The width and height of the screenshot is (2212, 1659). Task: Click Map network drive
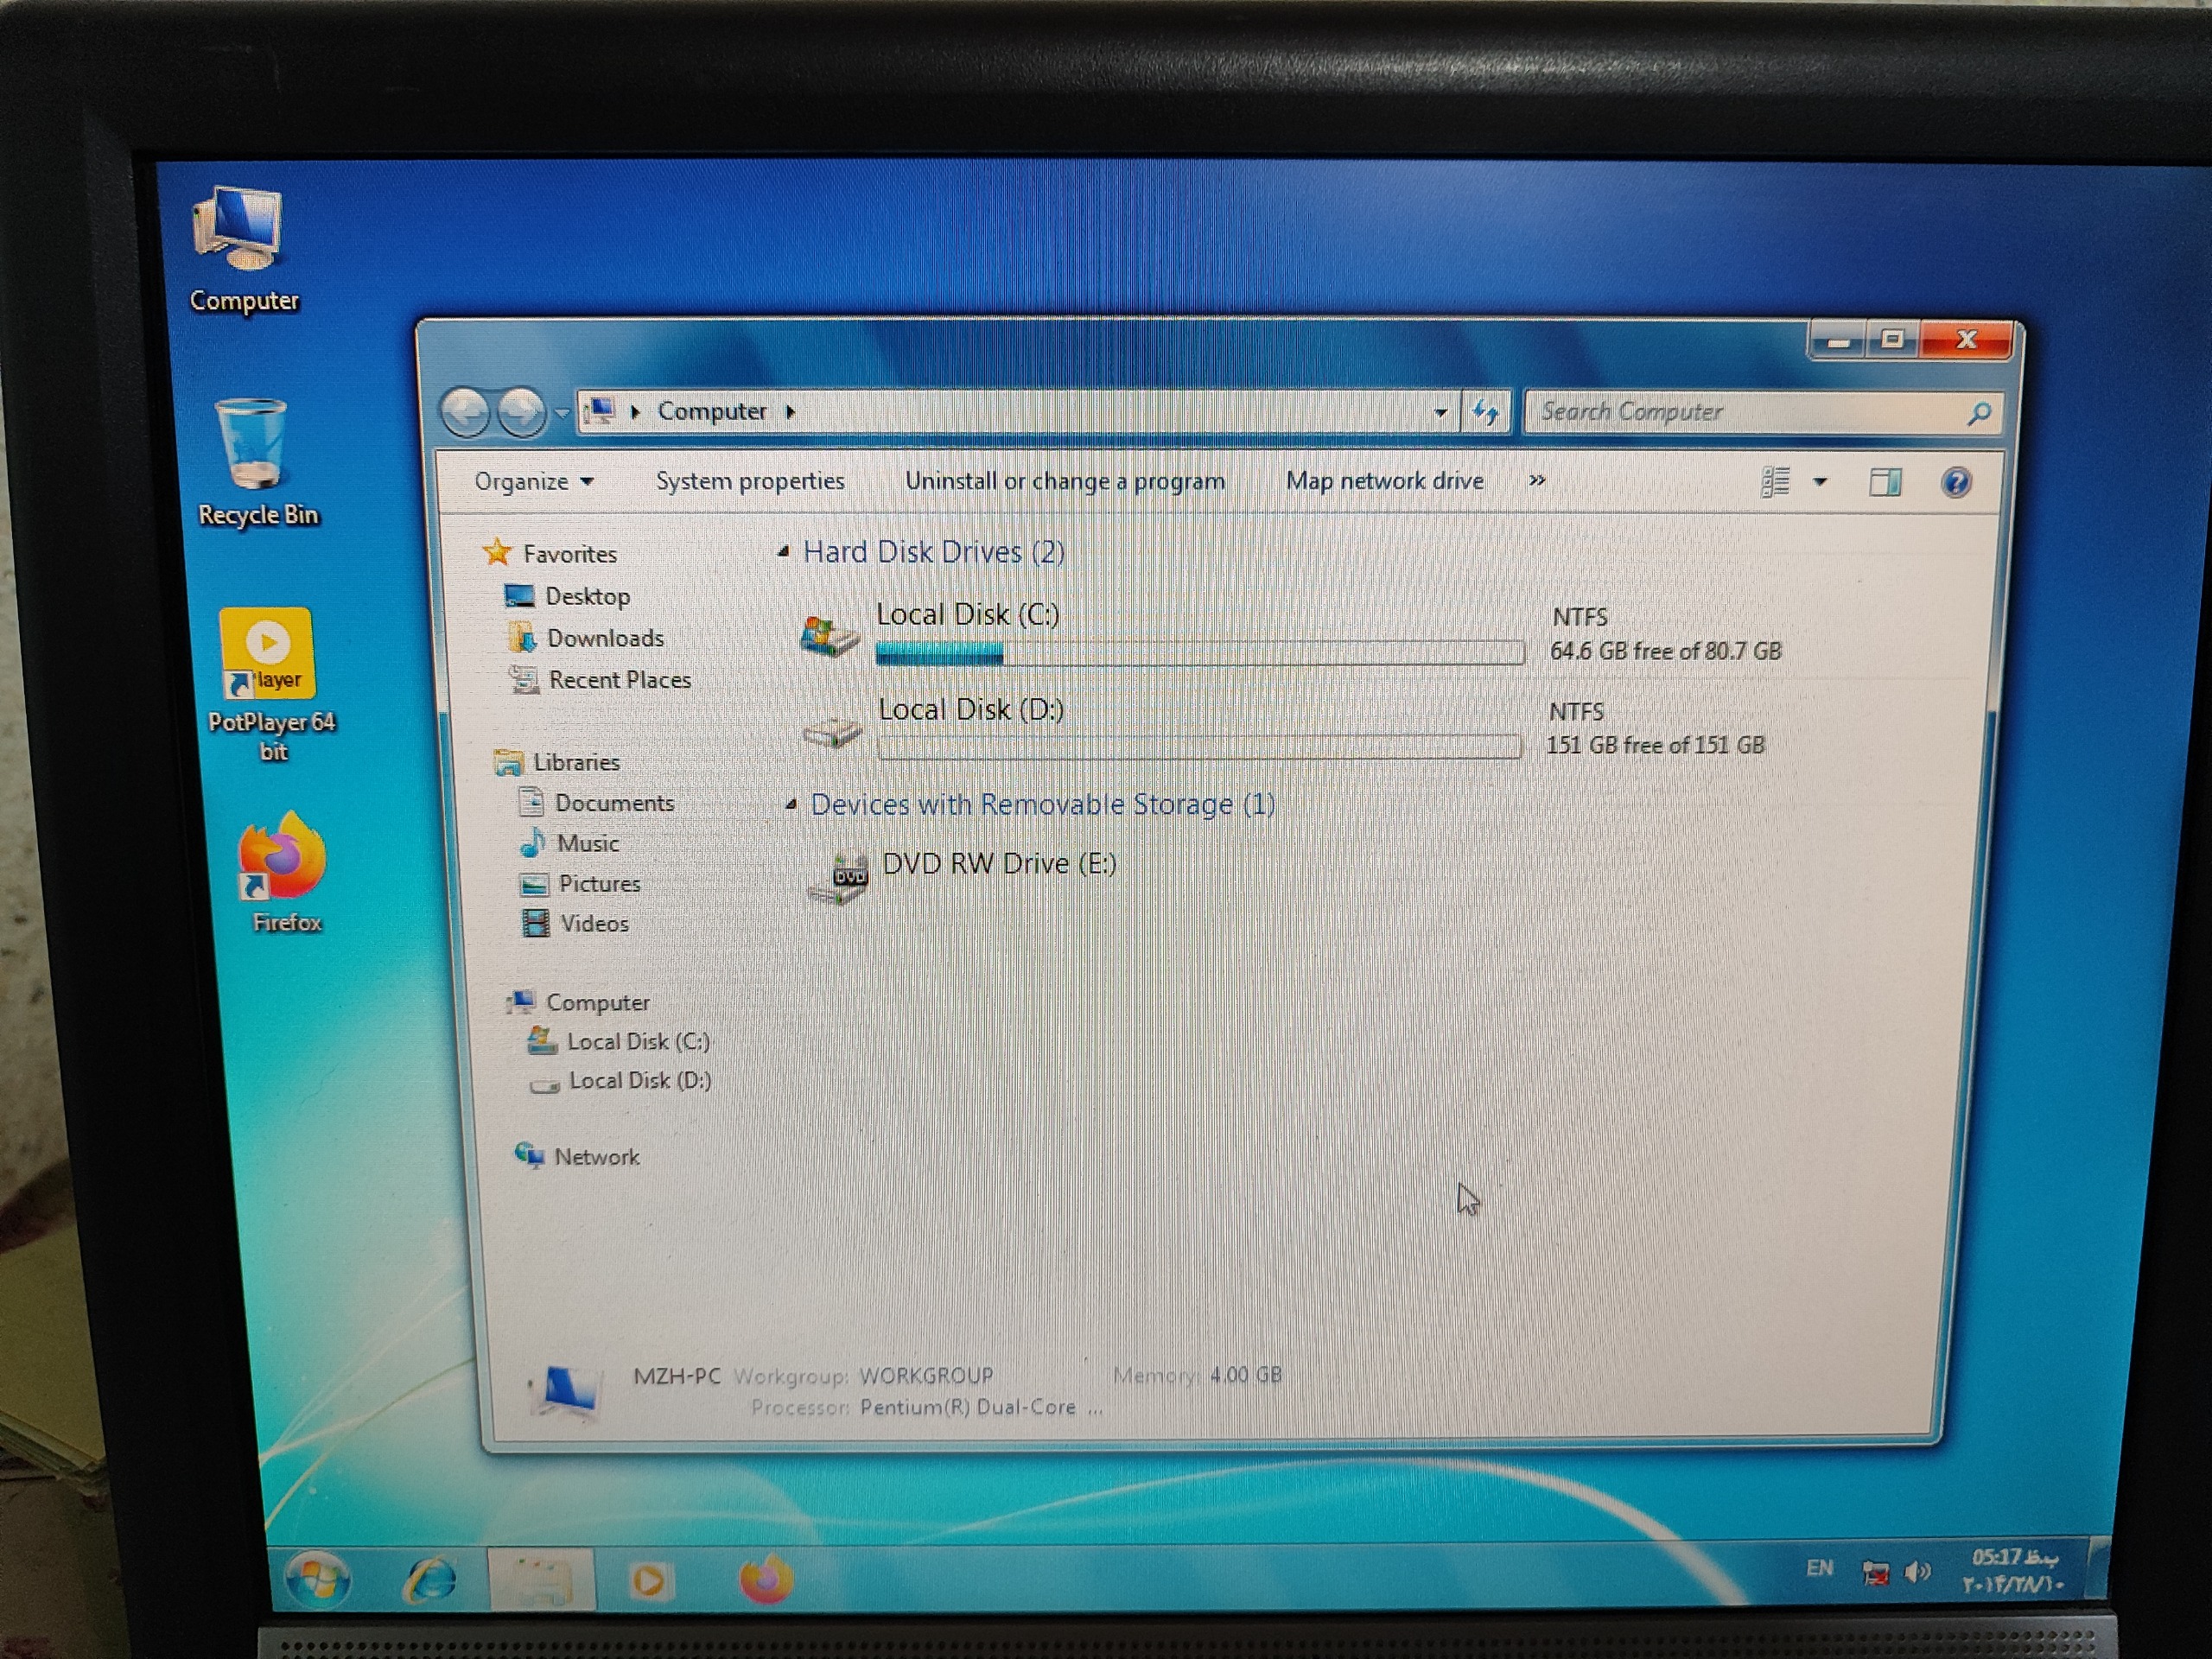click(x=1385, y=481)
